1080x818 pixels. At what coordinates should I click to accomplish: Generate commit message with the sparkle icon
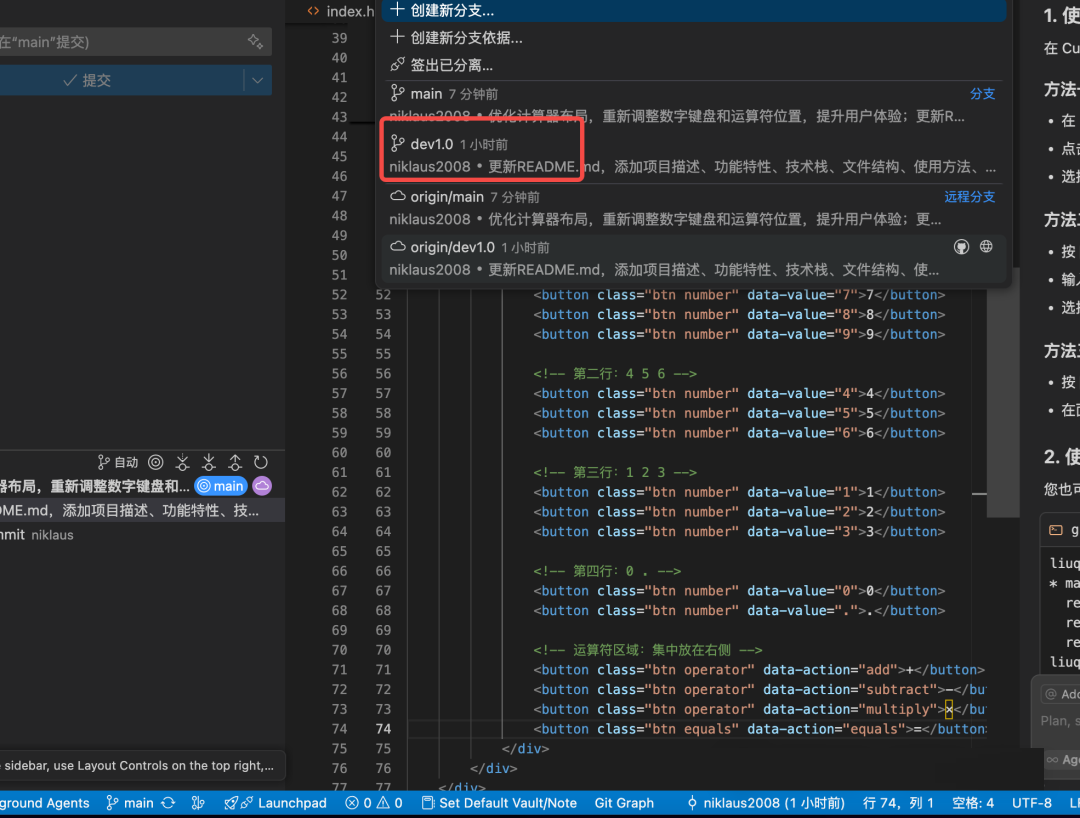coord(256,42)
